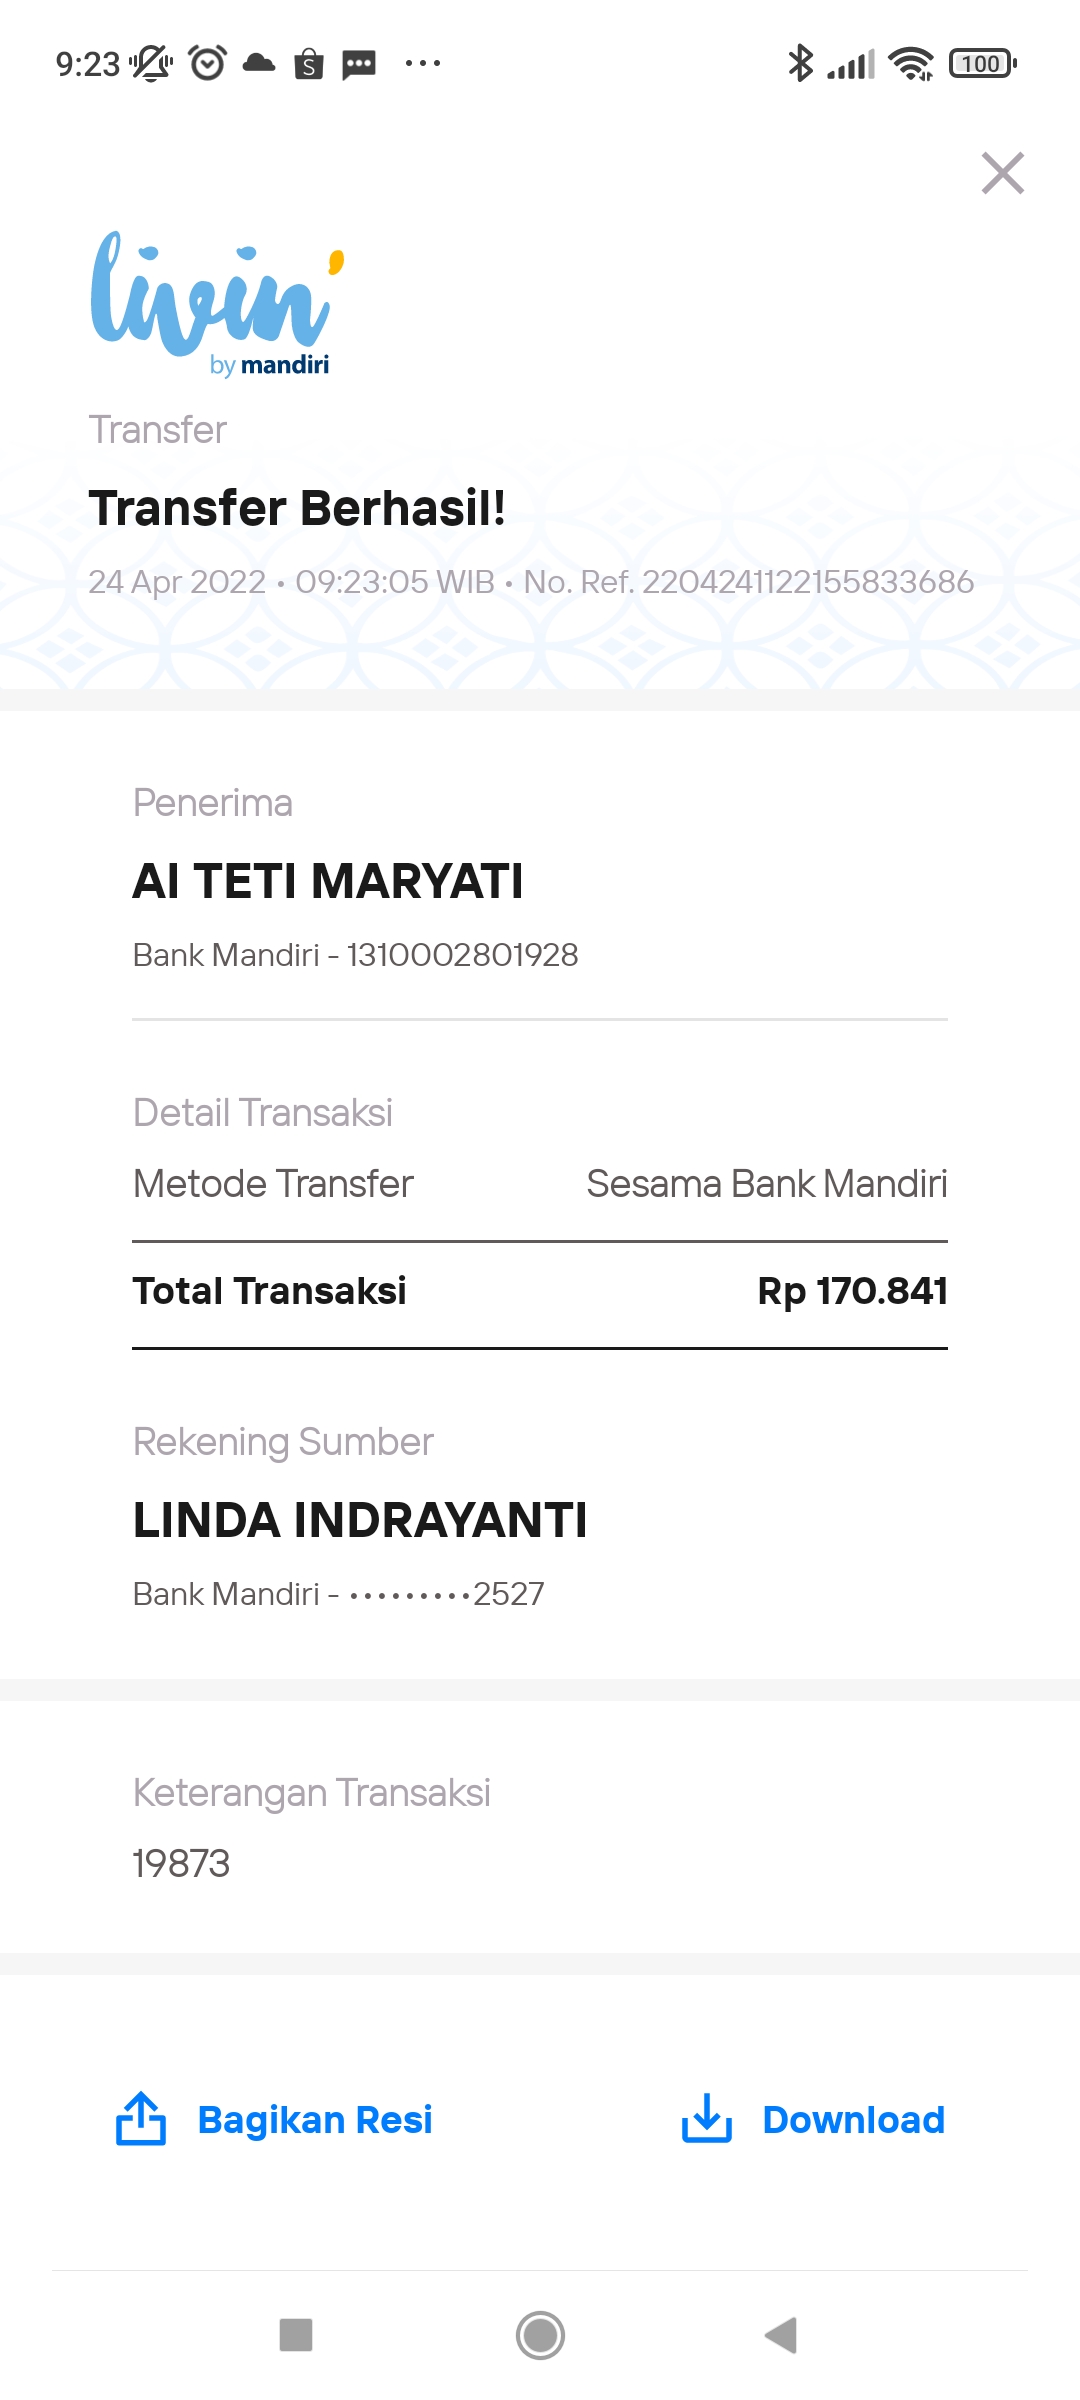This screenshot has height=2400, width=1080.
Task: Close the transfer receipt with X icon
Action: click(1003, 173)
